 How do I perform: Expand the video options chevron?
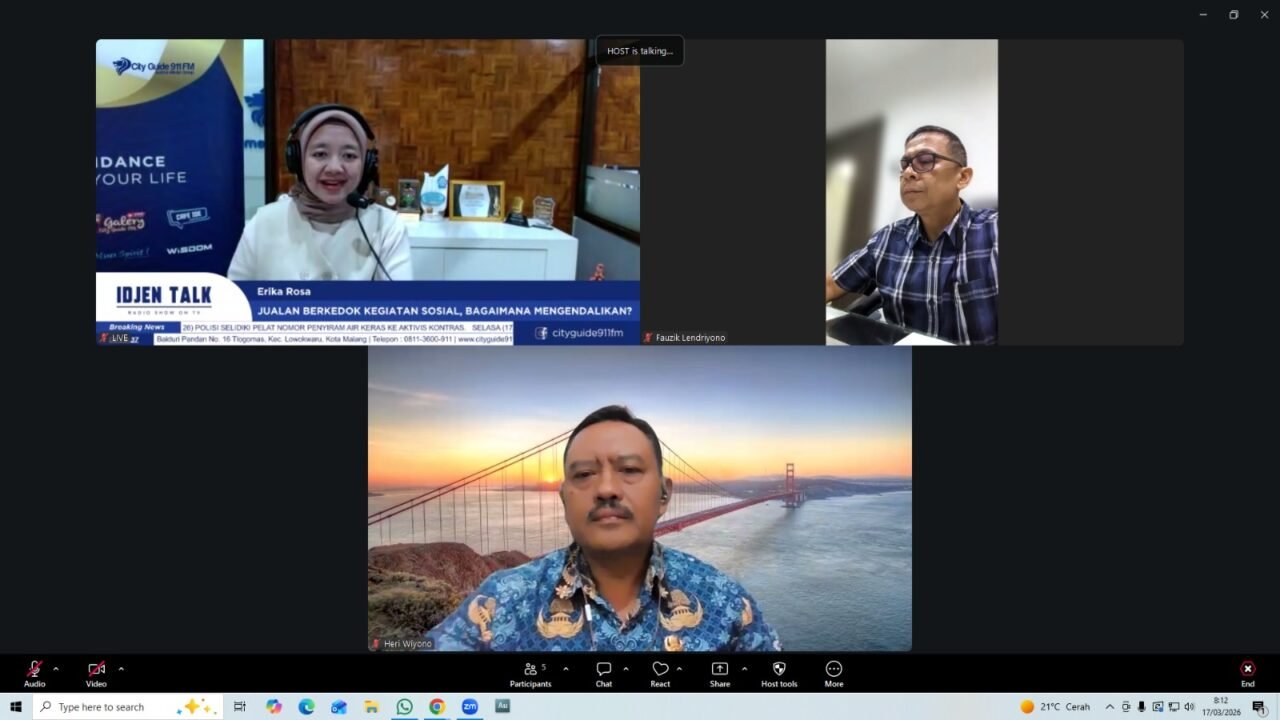tap(121, 669)
